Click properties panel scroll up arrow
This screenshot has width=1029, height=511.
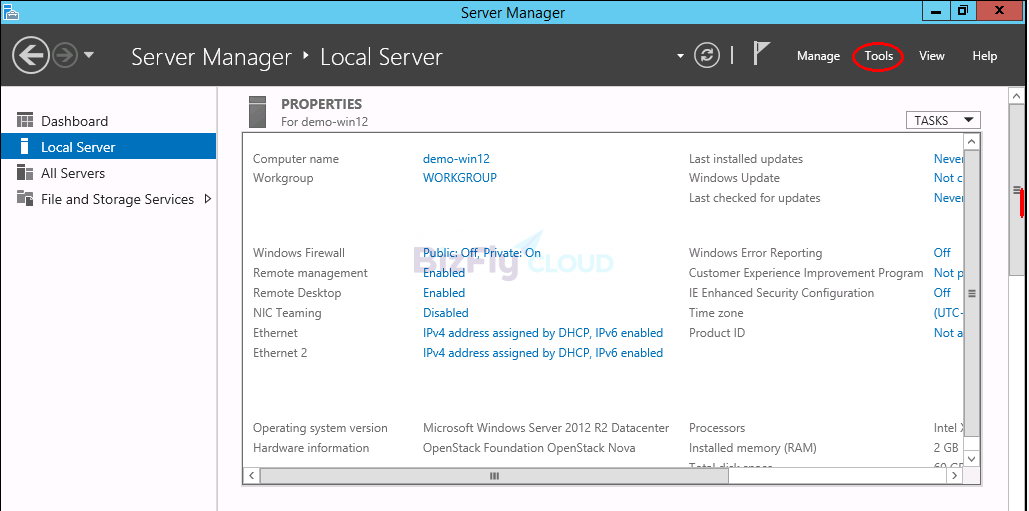(972, 142)
